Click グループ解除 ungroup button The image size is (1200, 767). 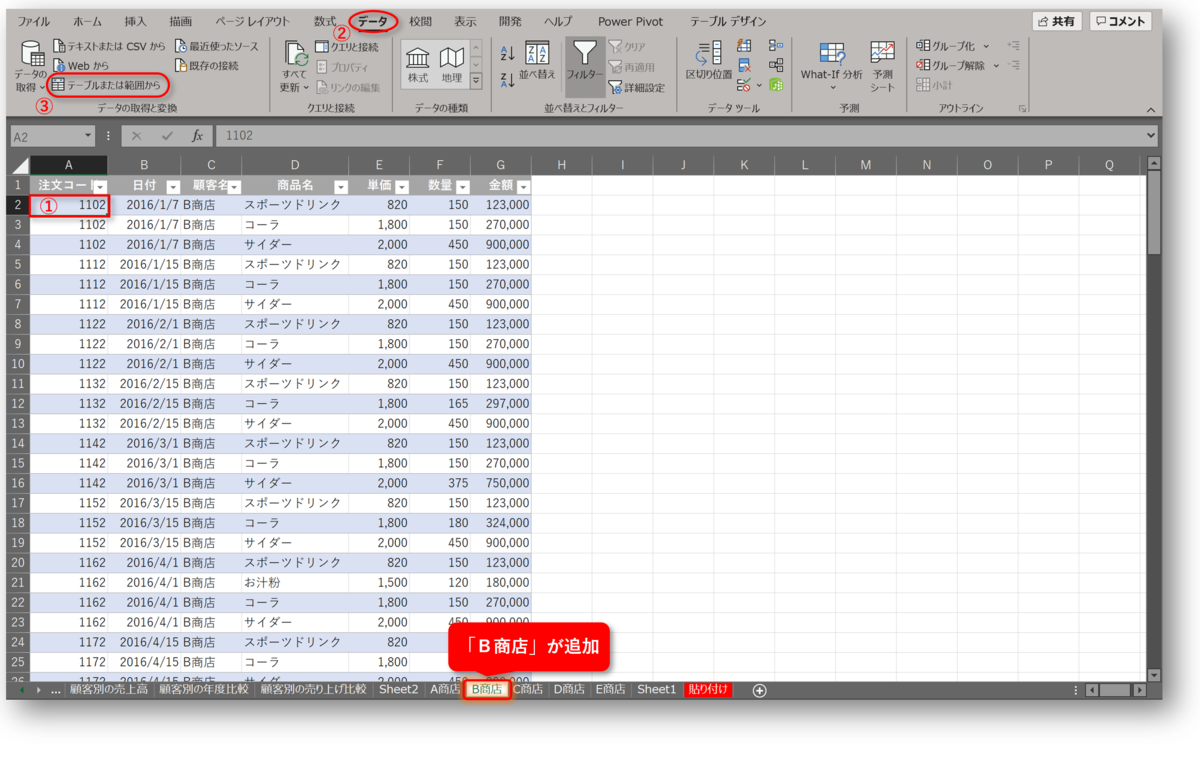pyautogui.click(x=951, y=66)
